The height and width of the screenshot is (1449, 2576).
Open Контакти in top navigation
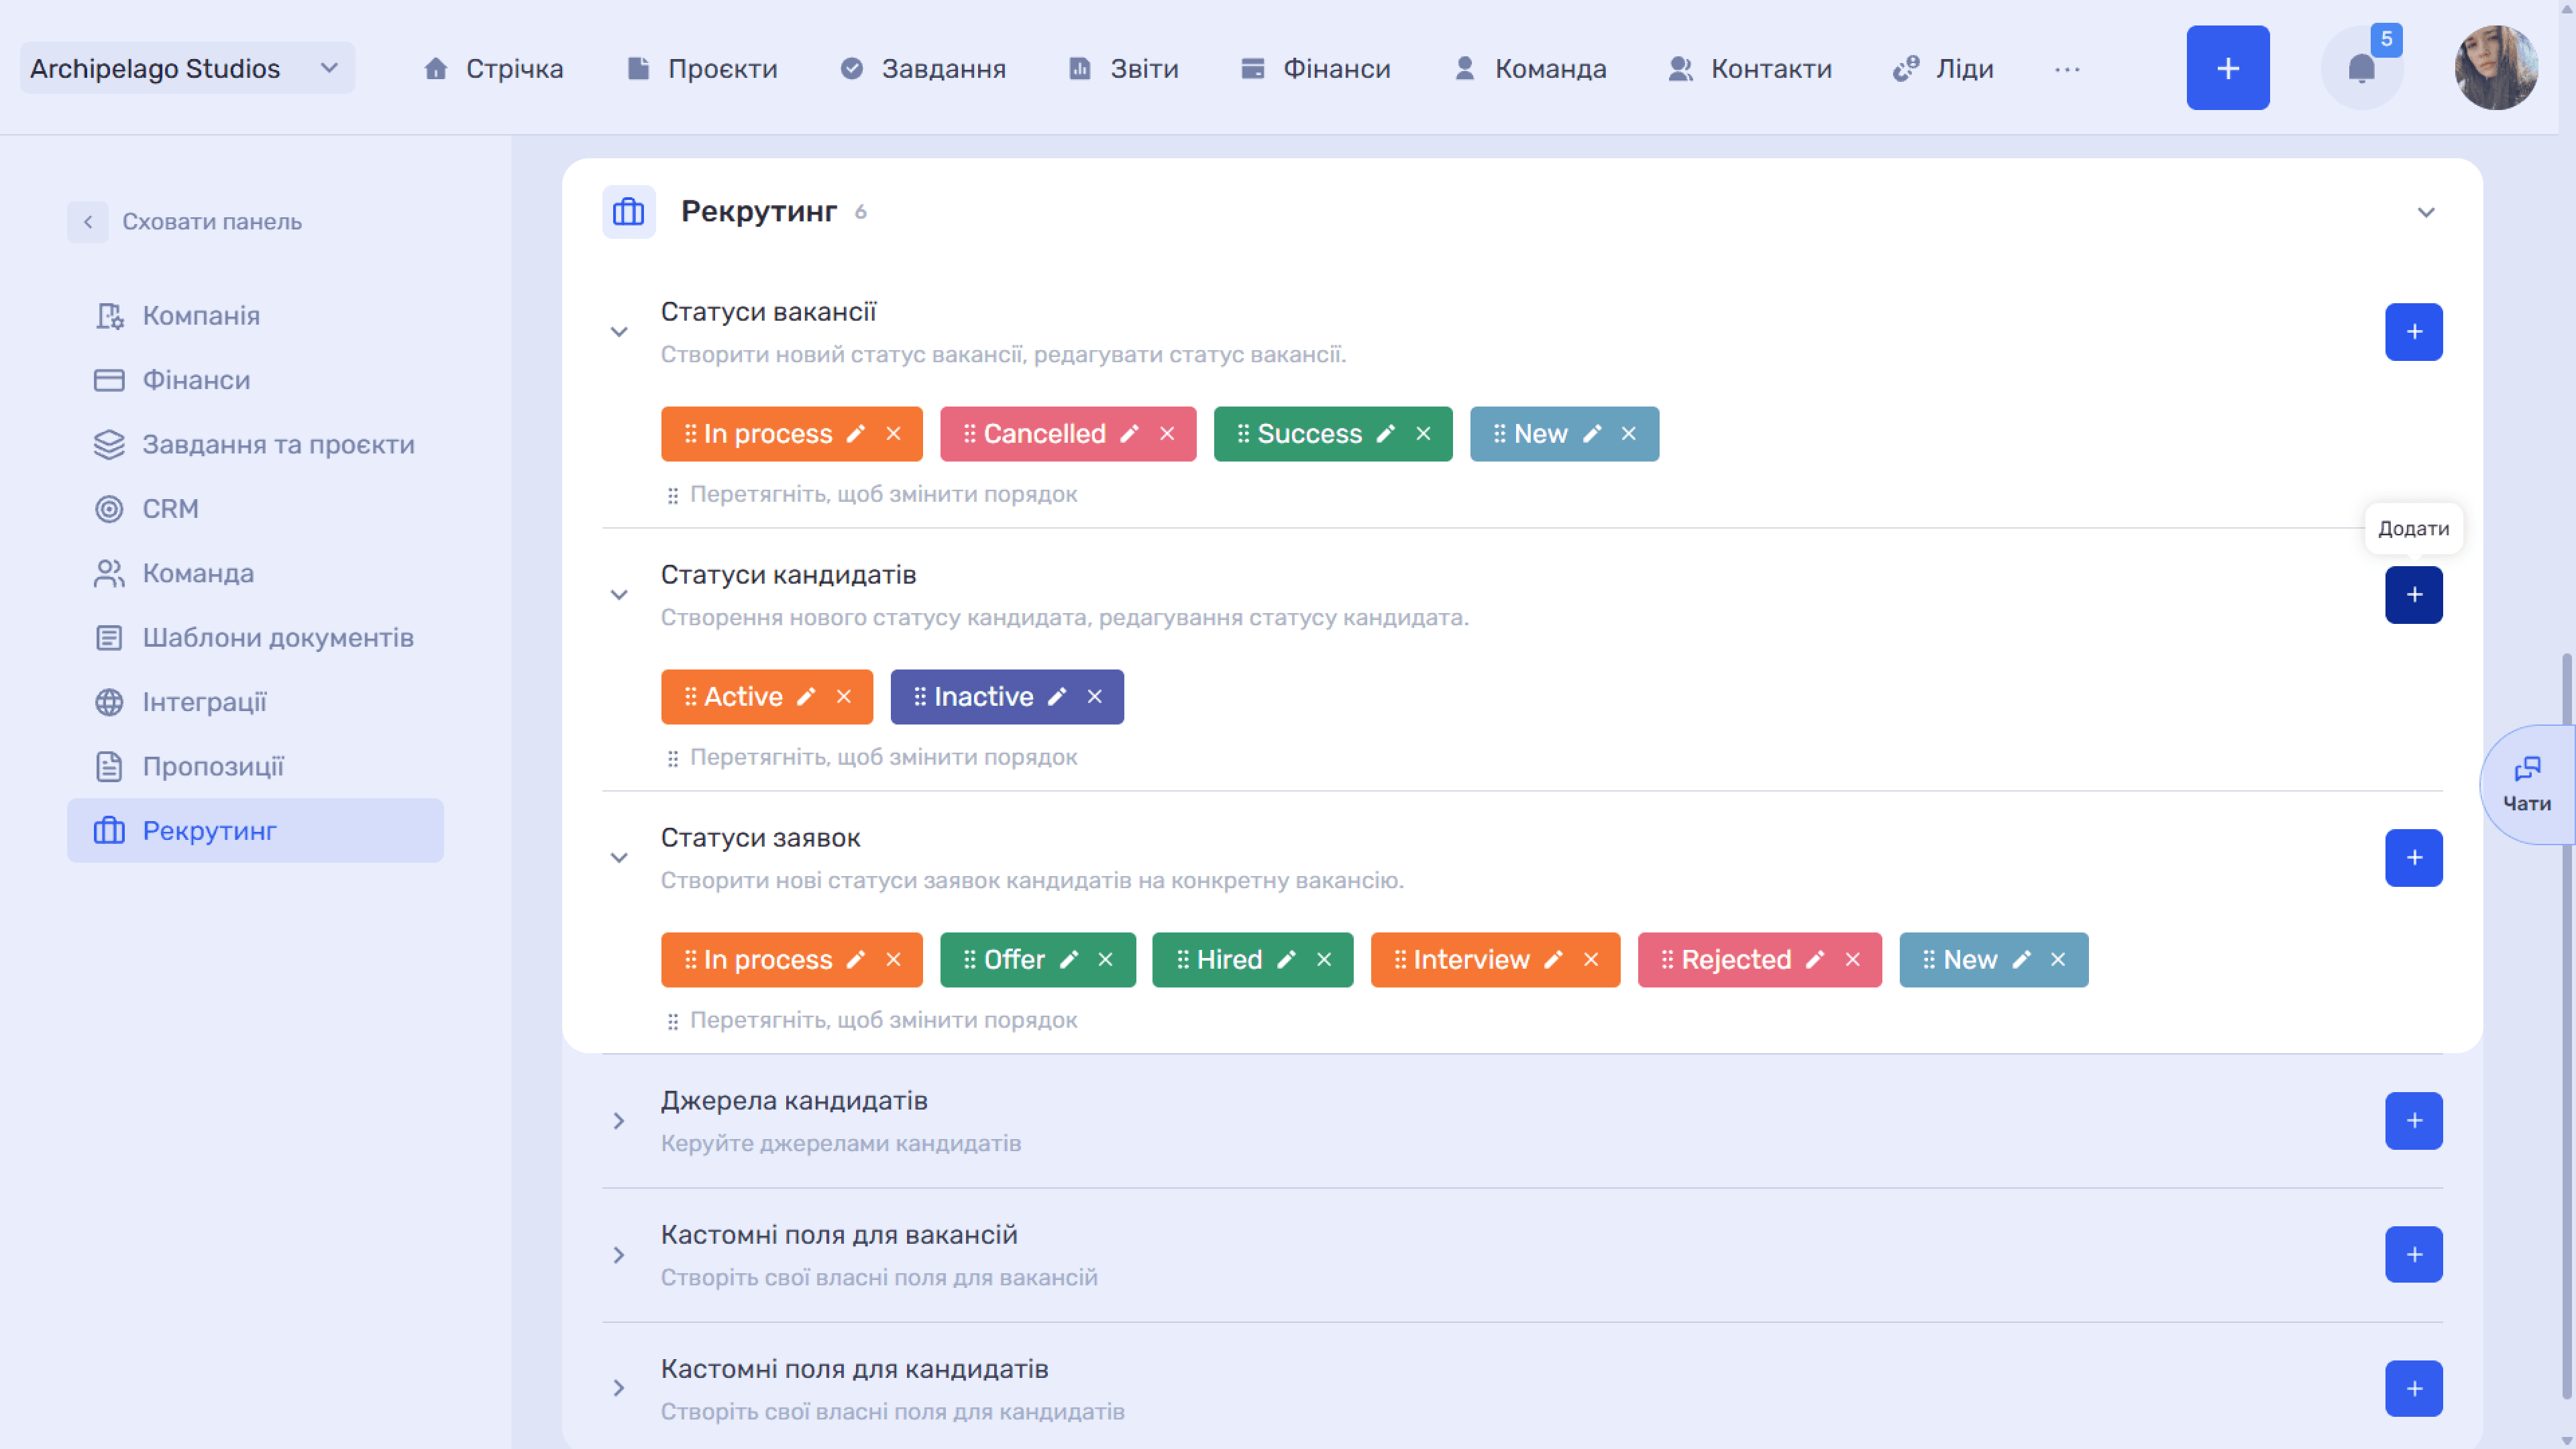coord(1750,68)
